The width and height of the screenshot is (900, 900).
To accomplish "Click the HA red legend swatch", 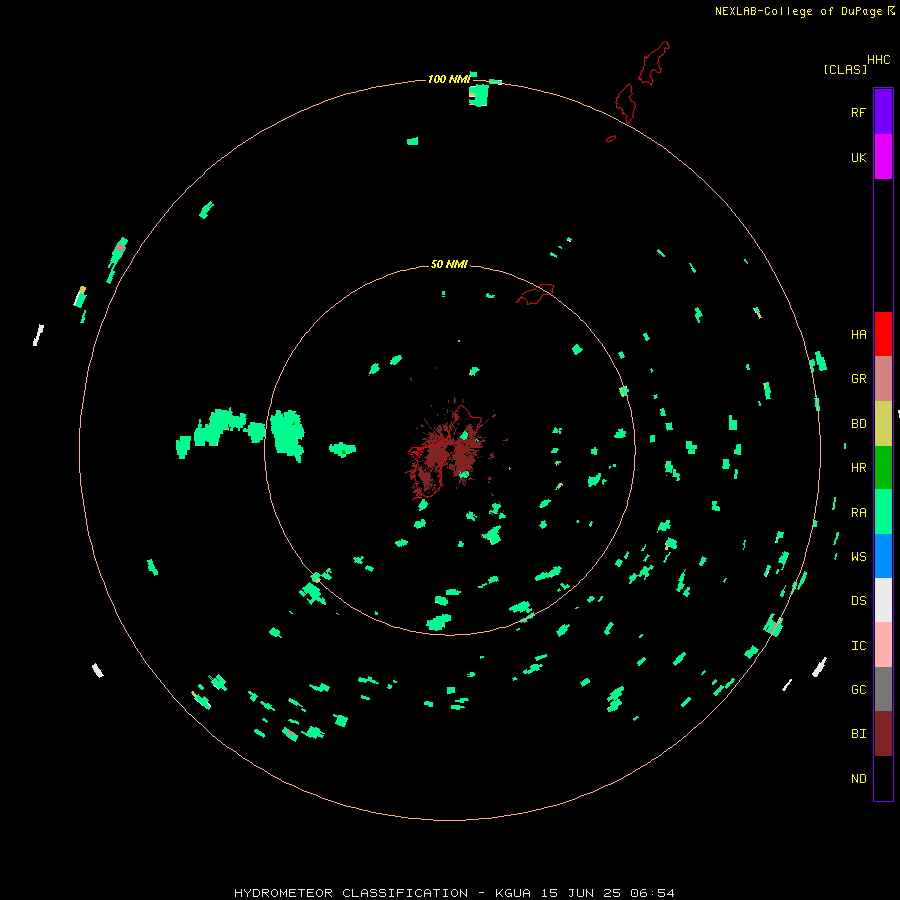I will 883,334.
